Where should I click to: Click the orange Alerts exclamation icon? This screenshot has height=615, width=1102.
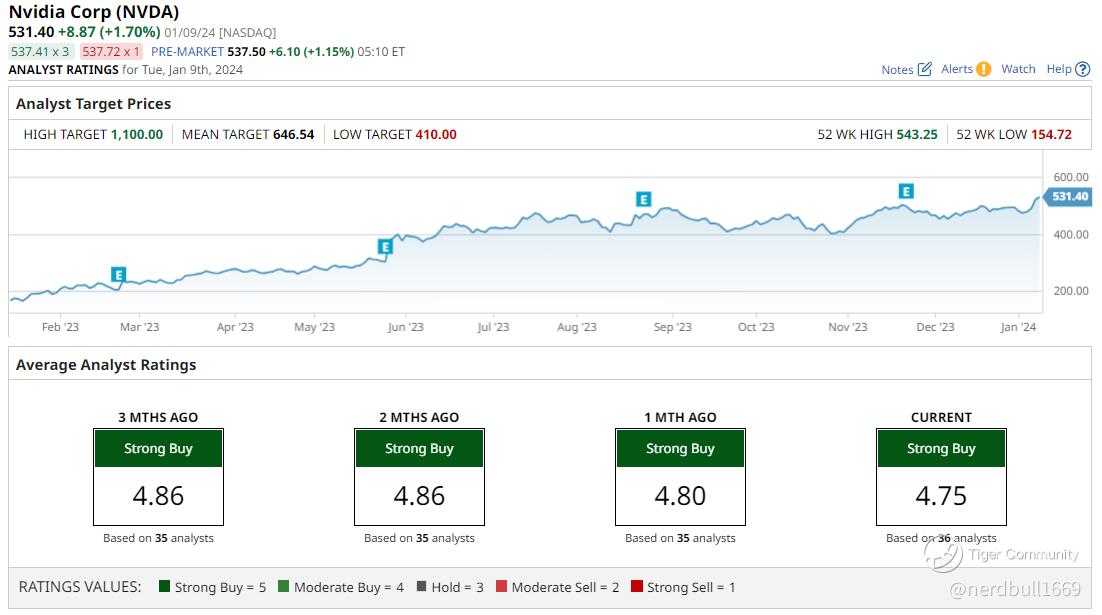[x=984, y=69]
